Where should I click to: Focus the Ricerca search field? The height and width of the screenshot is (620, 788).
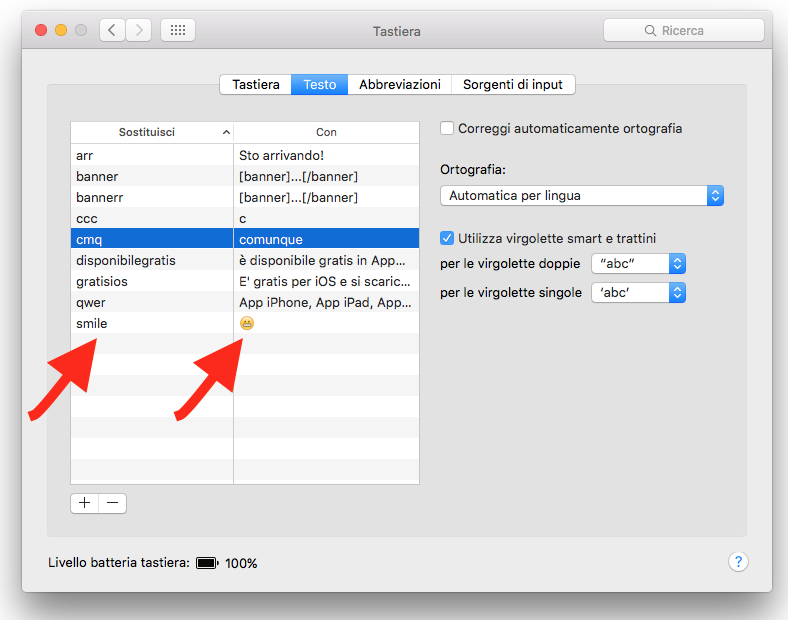point(683,31)
